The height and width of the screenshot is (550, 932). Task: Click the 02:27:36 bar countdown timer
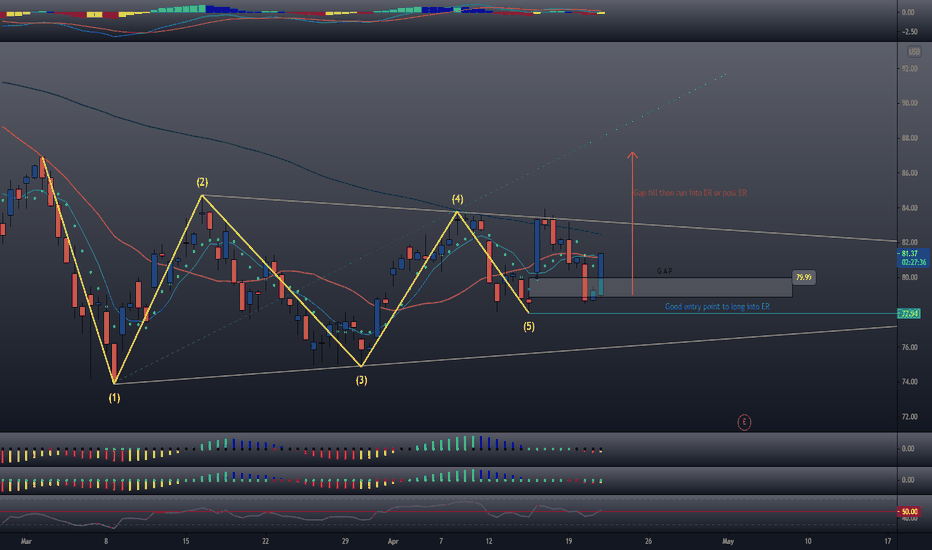[914, 262]
